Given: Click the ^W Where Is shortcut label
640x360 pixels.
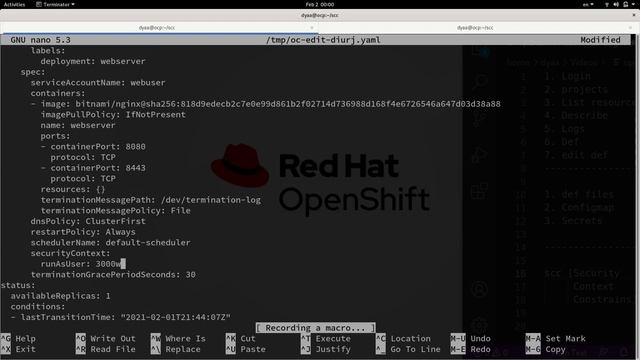Looking at the screenshot, I should [178, 339].
